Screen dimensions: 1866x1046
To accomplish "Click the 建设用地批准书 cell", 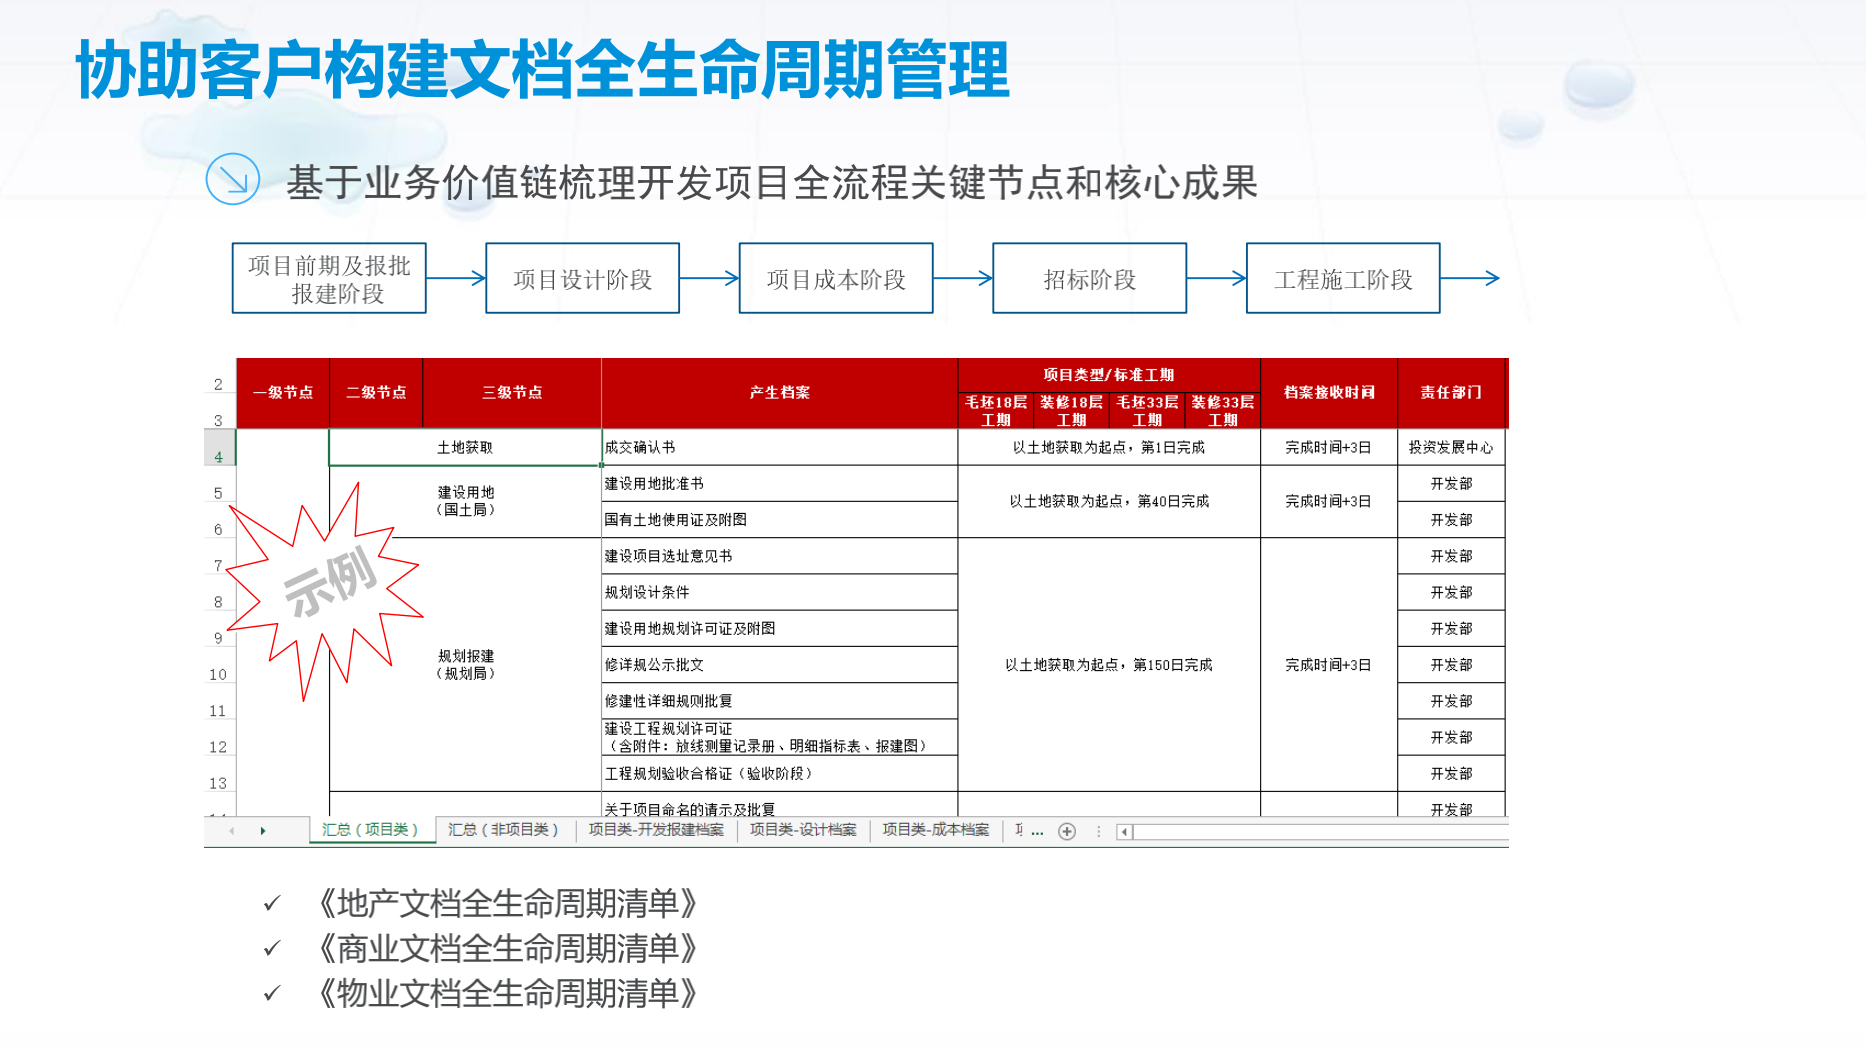I will [x=780, y=484].
